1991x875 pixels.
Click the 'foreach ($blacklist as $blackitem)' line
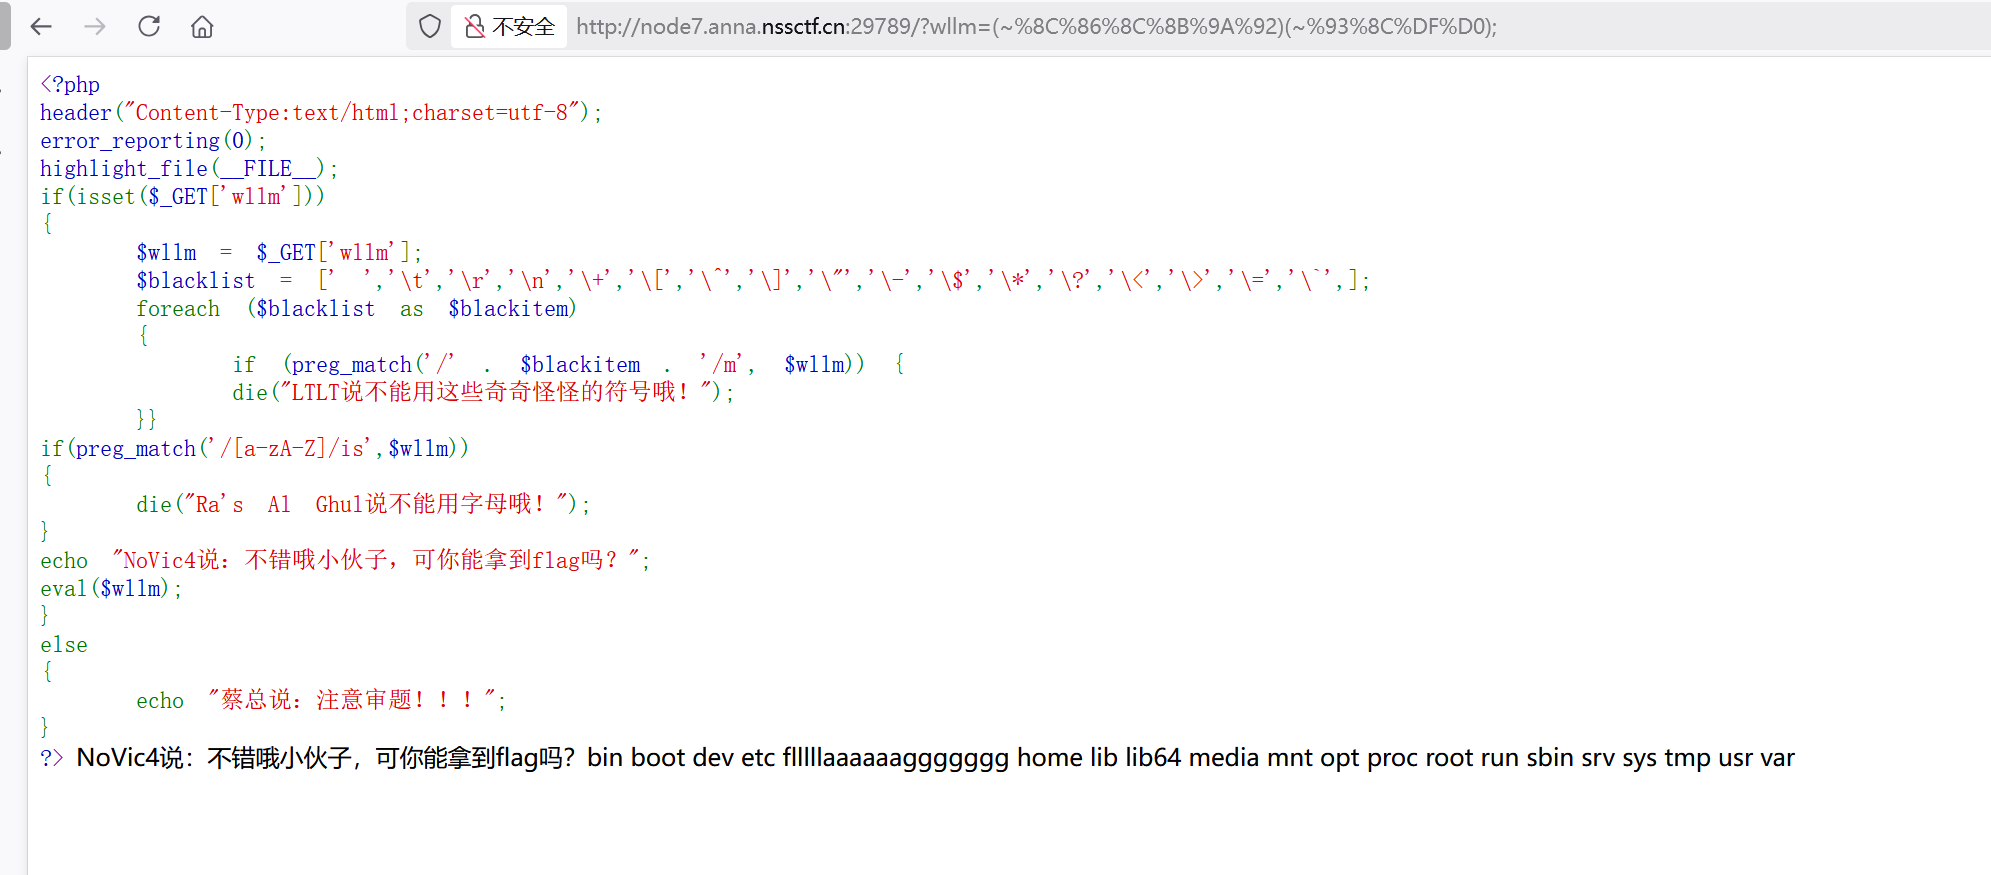357,309
